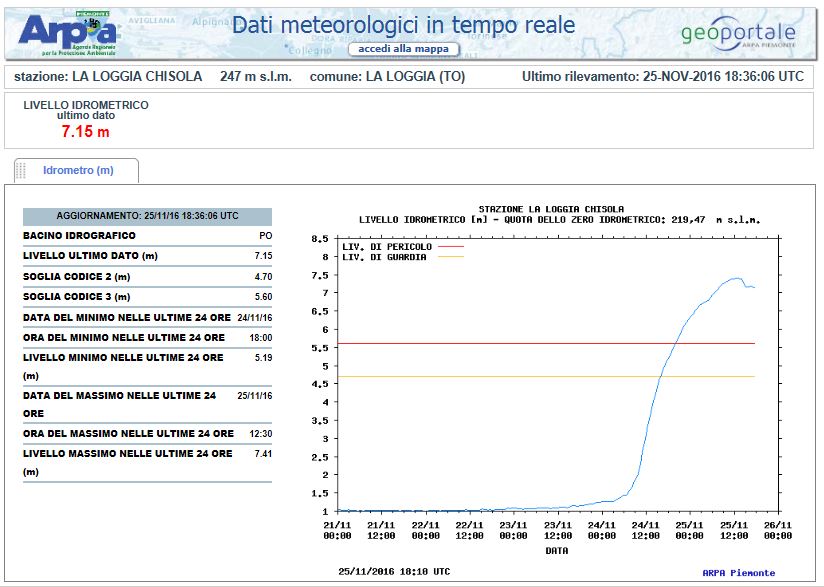Open the geoportale Arpa Piemonte logo
This screenshot has width=824, height=587.
click(x=738, y=33)
